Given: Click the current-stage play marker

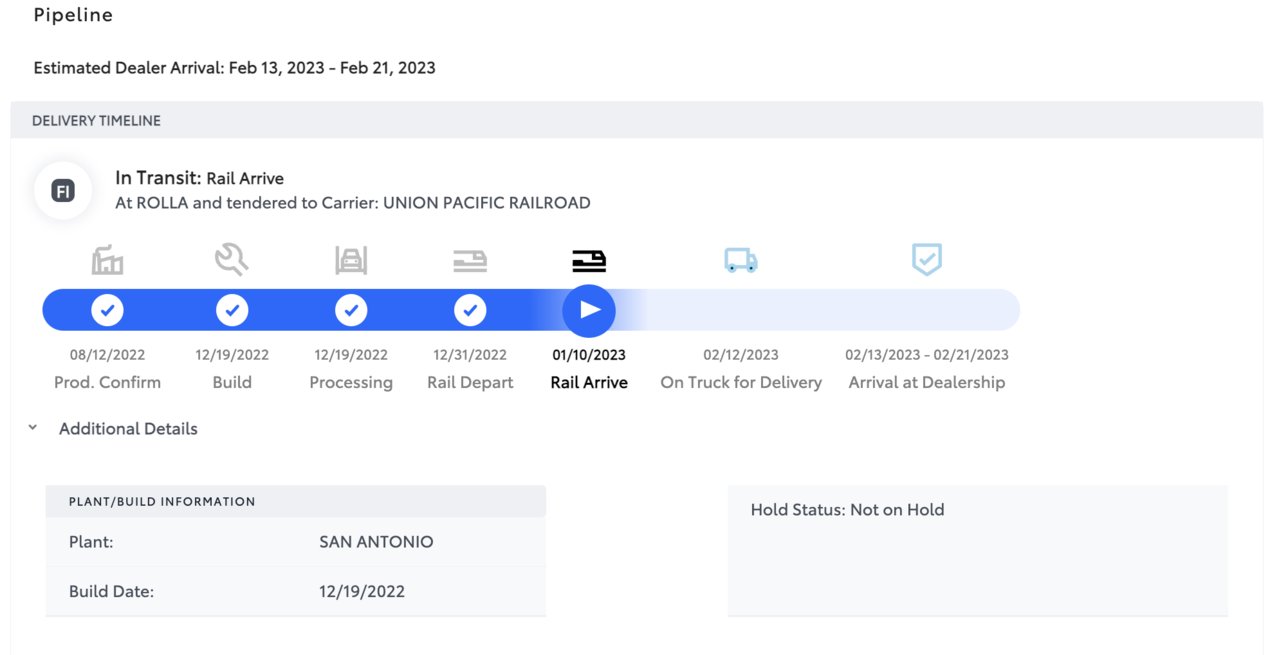Looking at the screenshot, I should [x=589, y=310].
